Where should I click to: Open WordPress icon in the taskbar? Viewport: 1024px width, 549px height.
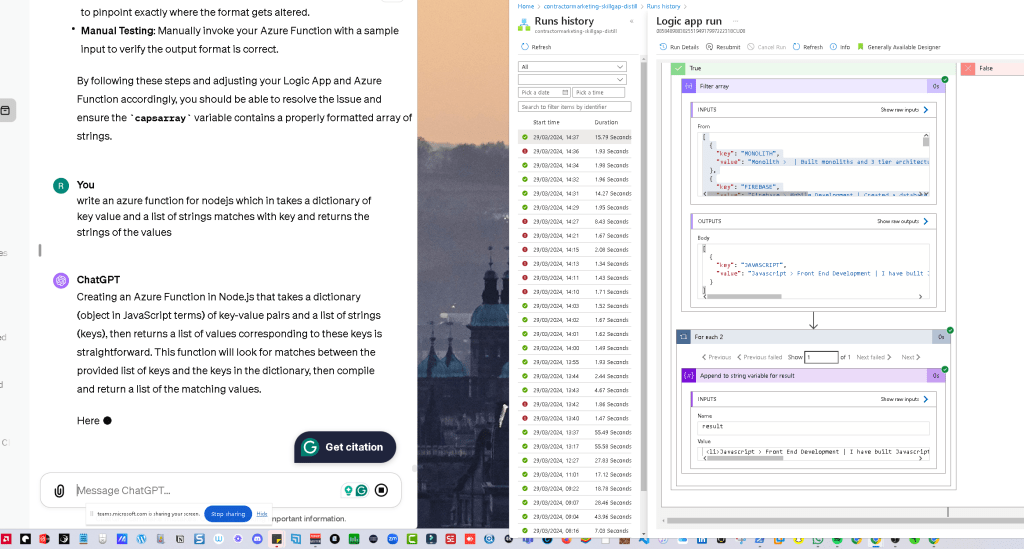tap(141, 539)
